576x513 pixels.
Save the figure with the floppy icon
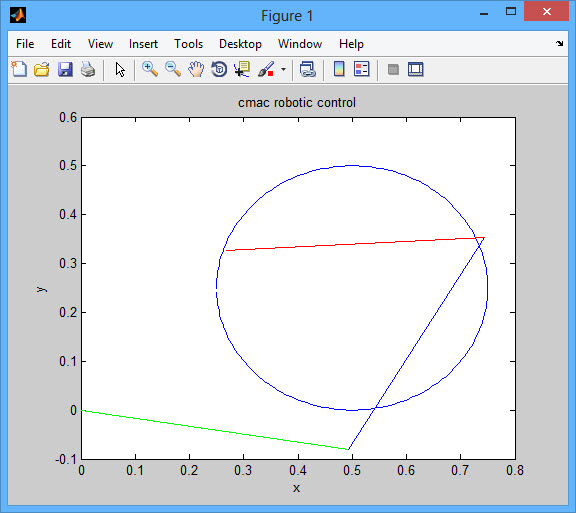click(x=65, y=69)
